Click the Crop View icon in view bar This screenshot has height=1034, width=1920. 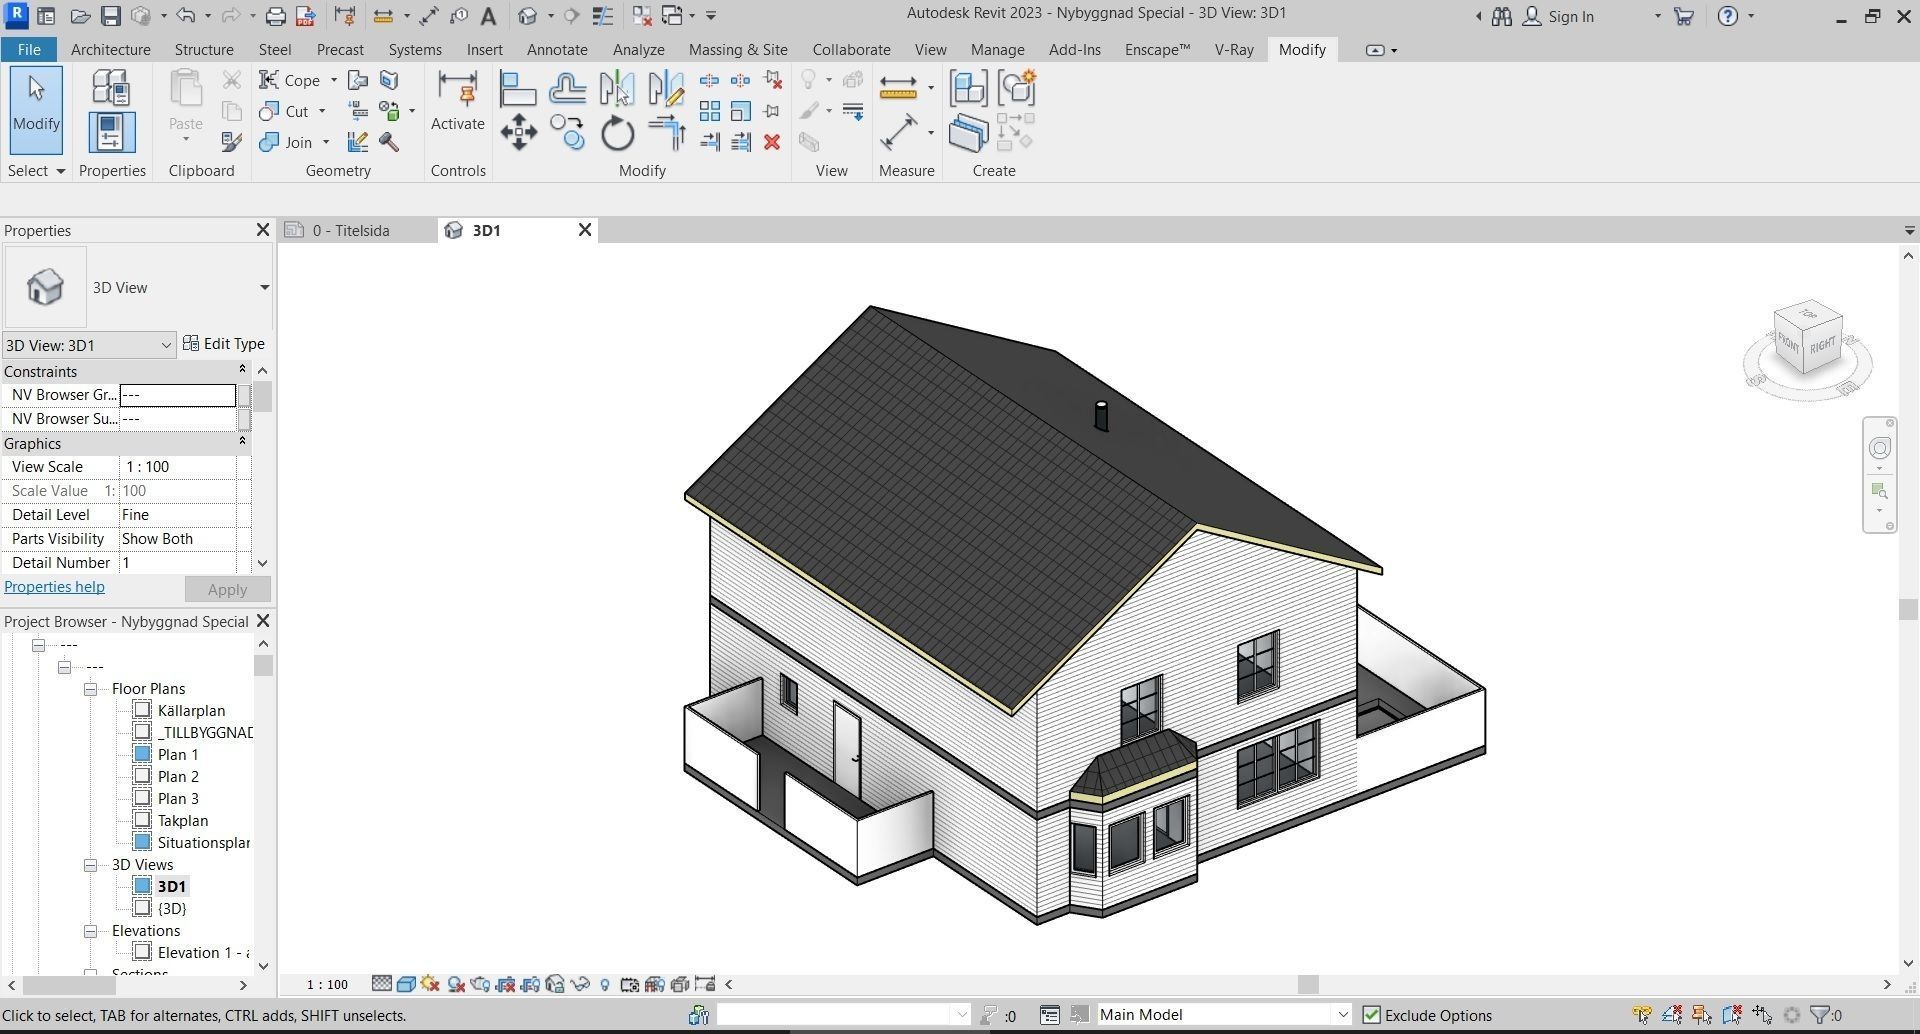click(505, 984)
